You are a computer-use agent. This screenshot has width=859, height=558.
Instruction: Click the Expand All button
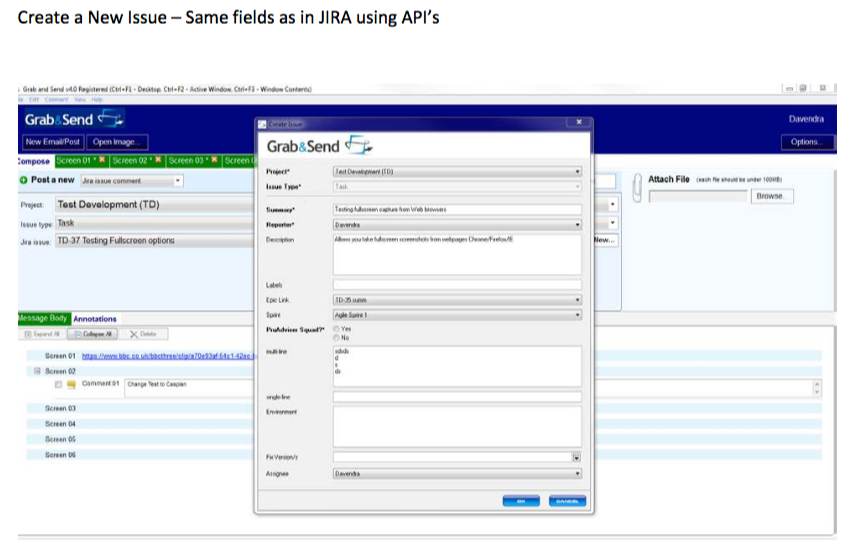[42, 334]
